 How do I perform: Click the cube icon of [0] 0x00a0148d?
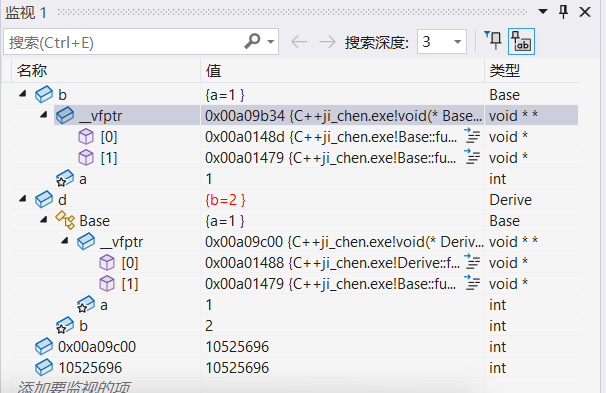[x=86, y=136]
